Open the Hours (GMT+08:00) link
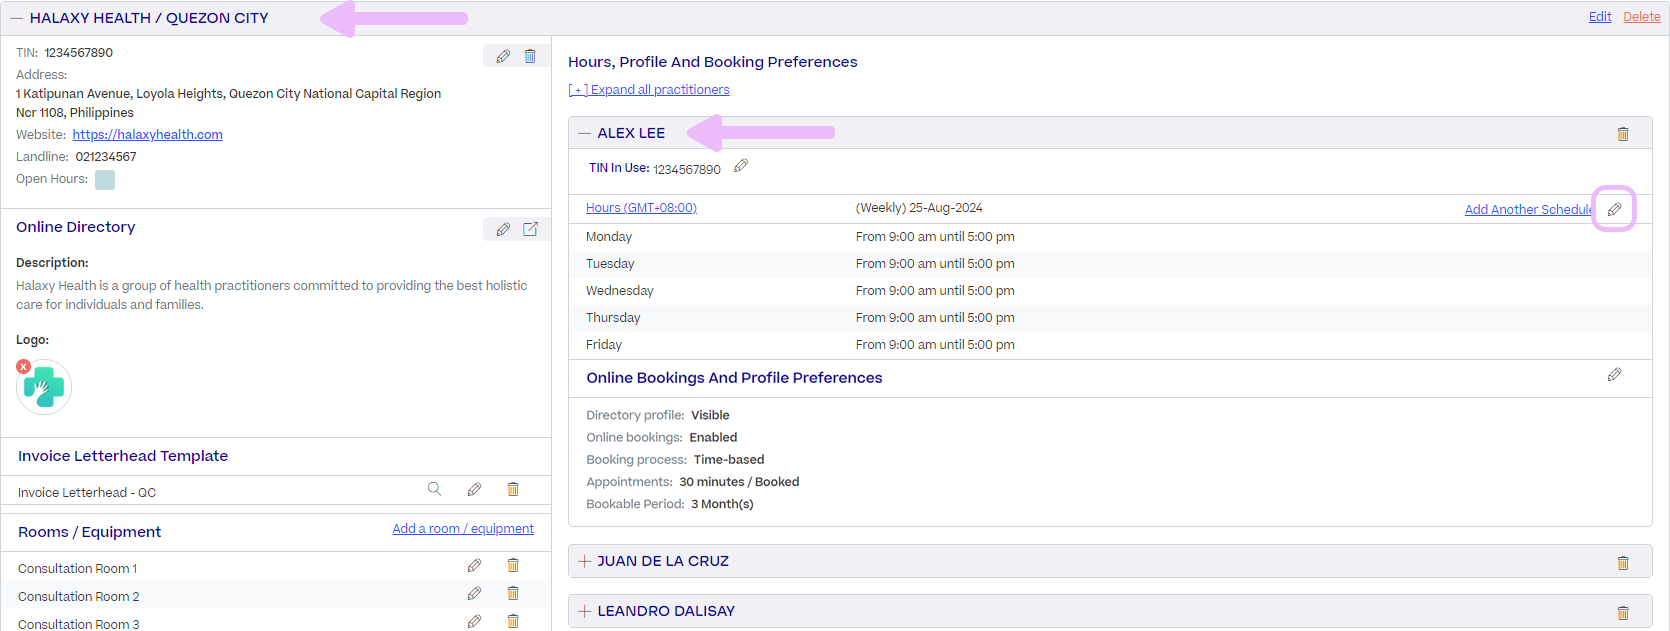Viewport: 1670px width, 631px height. (x=641, y=208)
